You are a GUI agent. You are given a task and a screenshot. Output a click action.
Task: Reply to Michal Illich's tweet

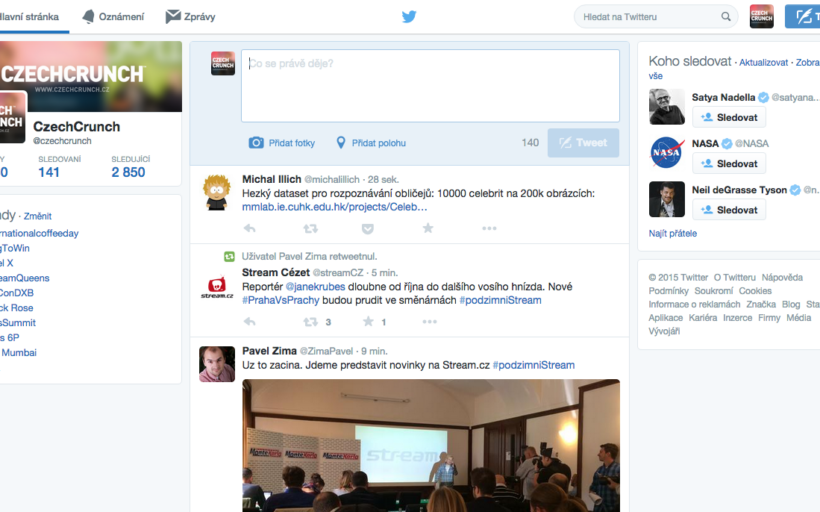pyautogui.click(x=249, y=228)
